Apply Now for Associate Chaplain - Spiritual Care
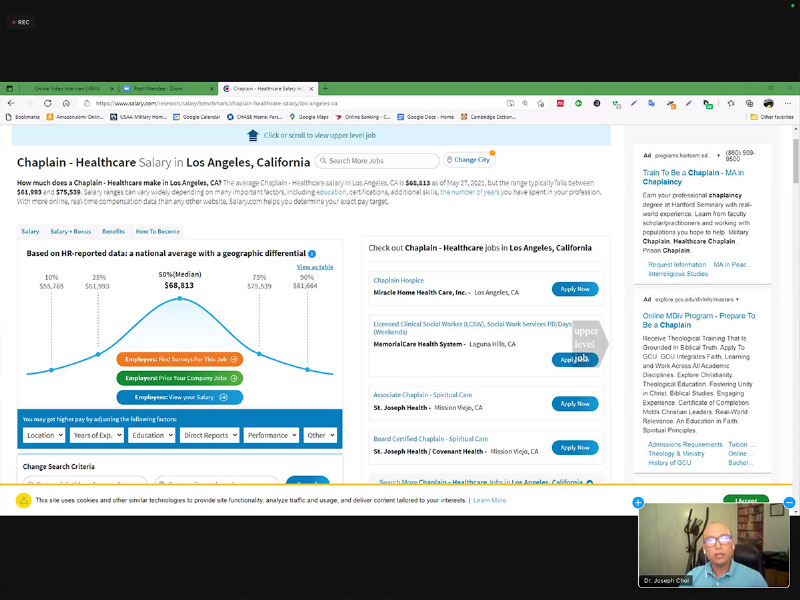This screenshot has height=600, width=800. [575, 404]
